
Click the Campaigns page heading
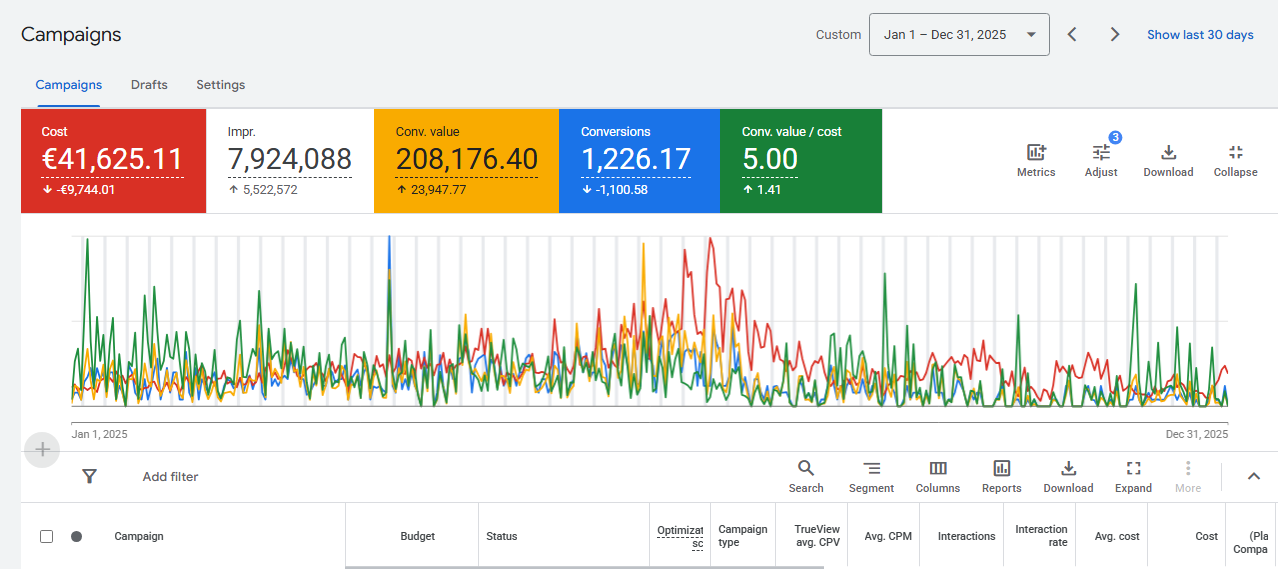click(71, 34)
